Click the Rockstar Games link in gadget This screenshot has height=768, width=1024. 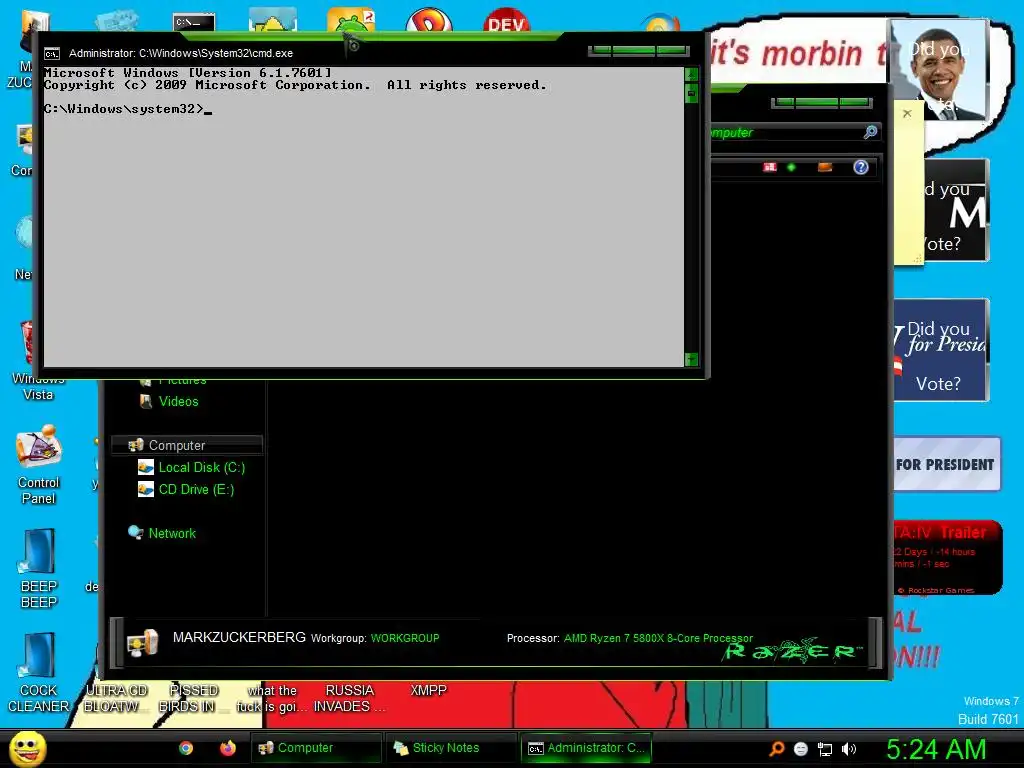coord(938,590)
